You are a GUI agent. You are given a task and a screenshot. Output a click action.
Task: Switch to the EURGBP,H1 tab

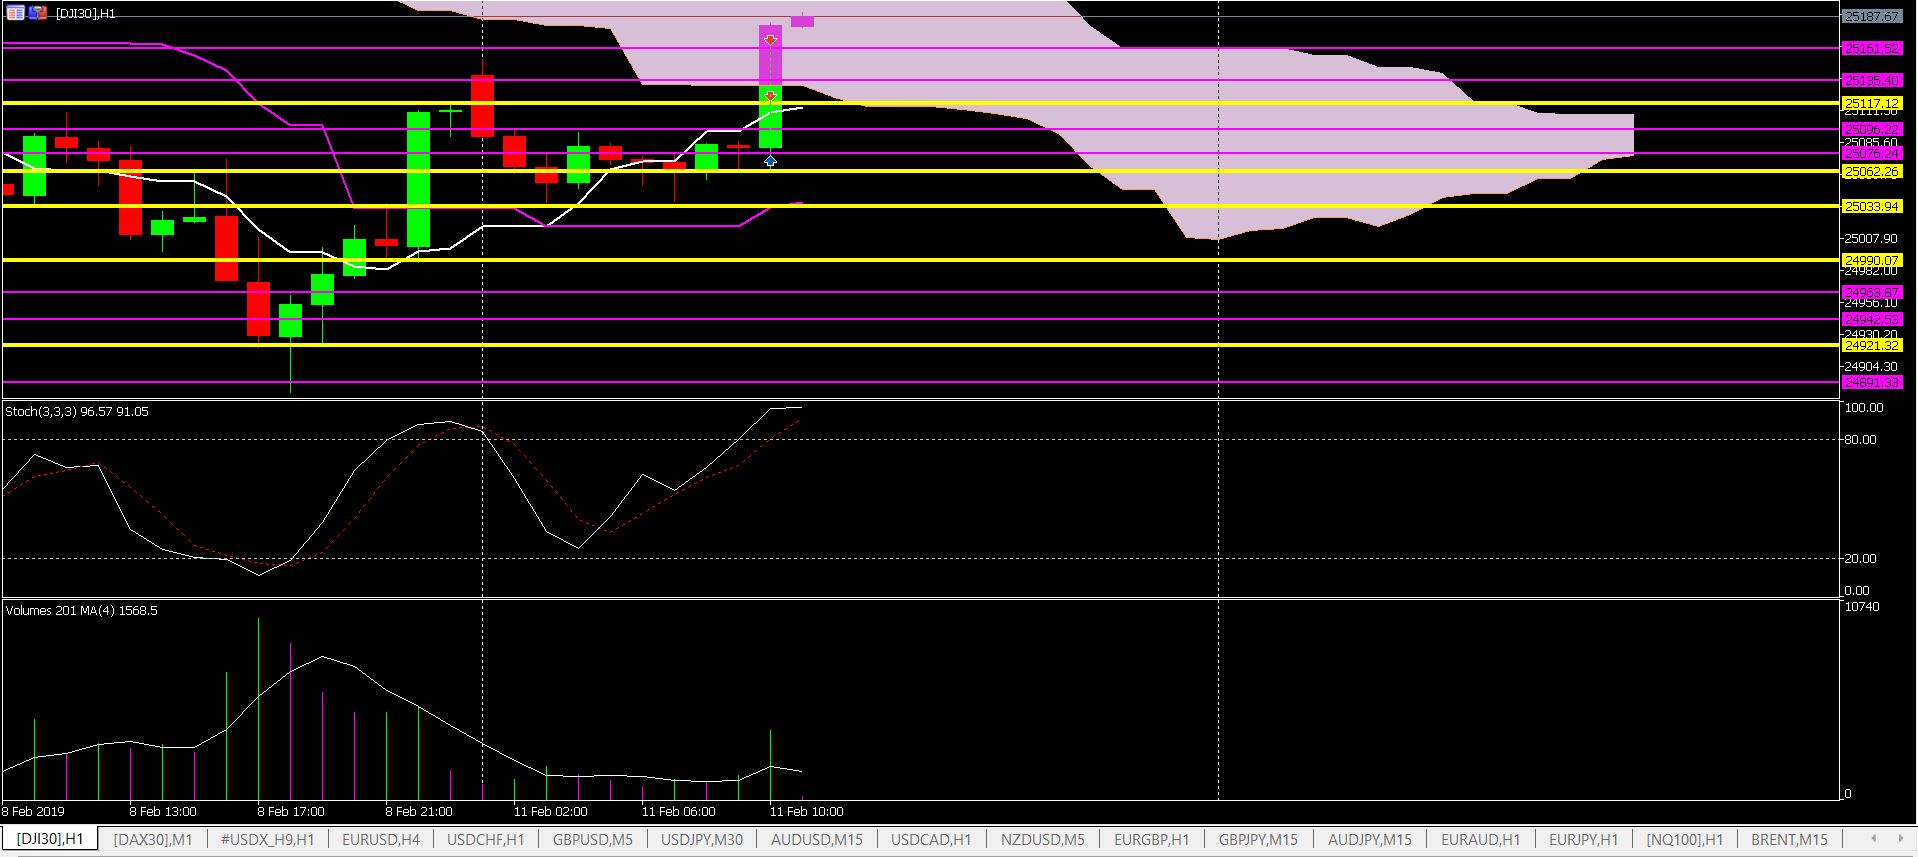(x=1152, y=839)
